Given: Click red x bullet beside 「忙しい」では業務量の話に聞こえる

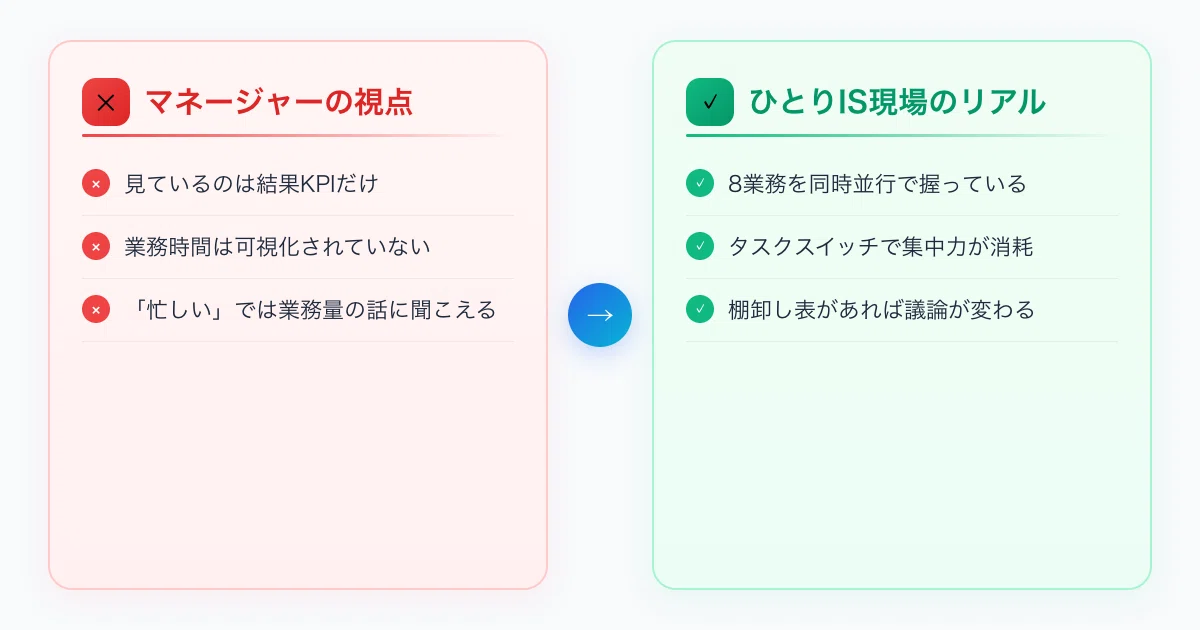Looking at the screenshot, I should [96, 310].
